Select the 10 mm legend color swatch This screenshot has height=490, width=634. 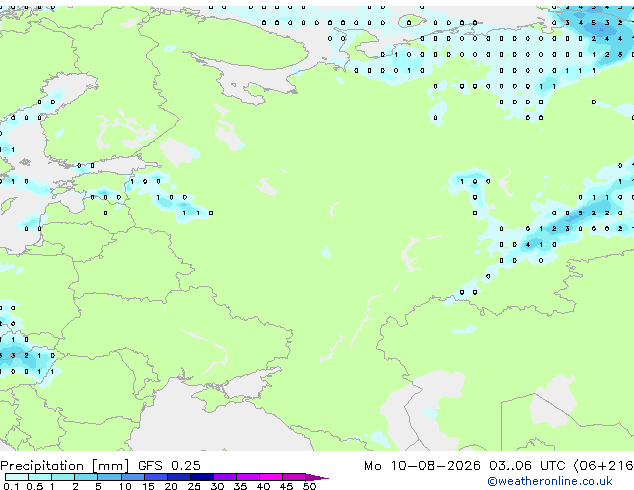(x=133, y=477)
